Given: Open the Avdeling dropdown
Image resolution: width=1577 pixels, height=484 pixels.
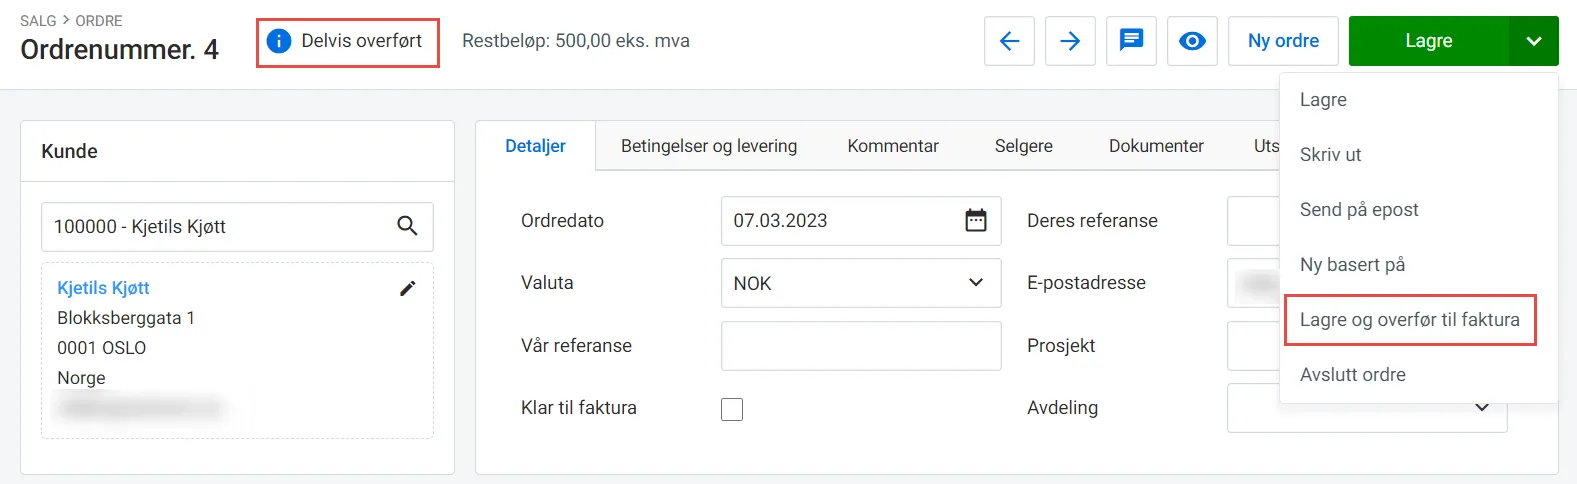Looking at the screenshot, I should 1367,408.
